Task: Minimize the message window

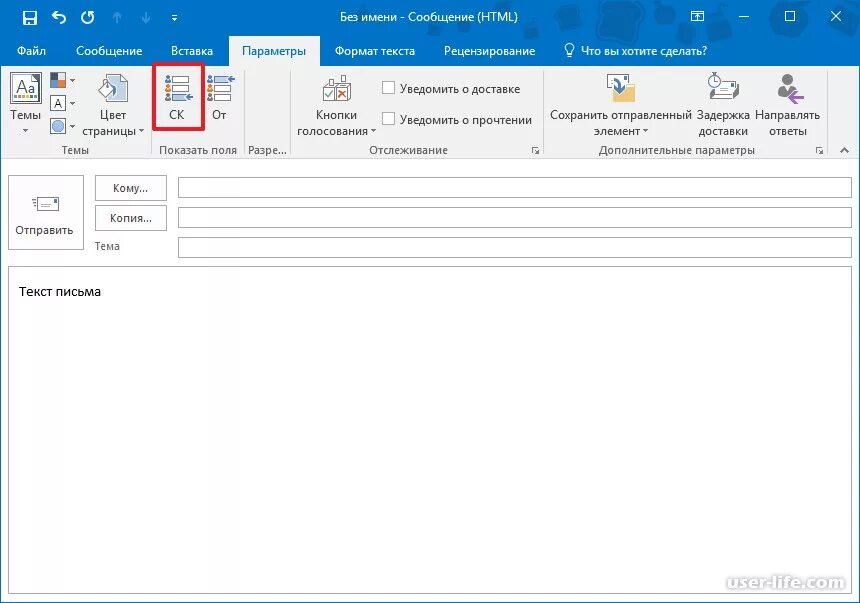Action: pos(744,16)
